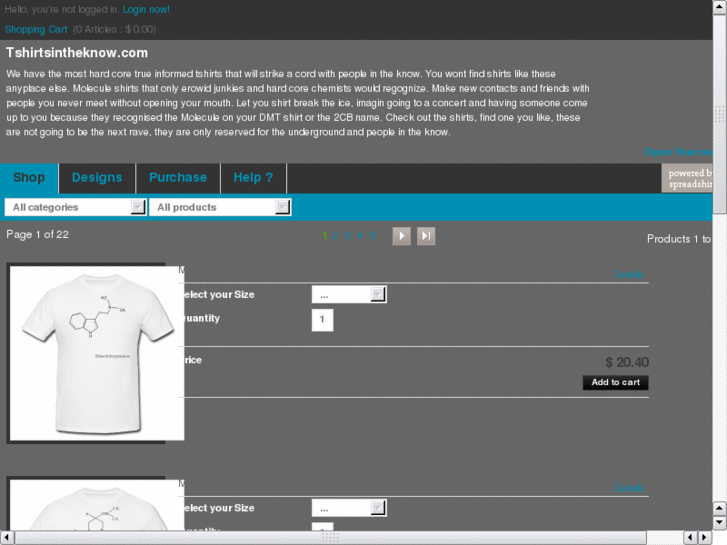The width and height of the screenshot is (727, 545).
Task: Click the Login now! link
Action: pyautogui.click(x=146, y=9)
